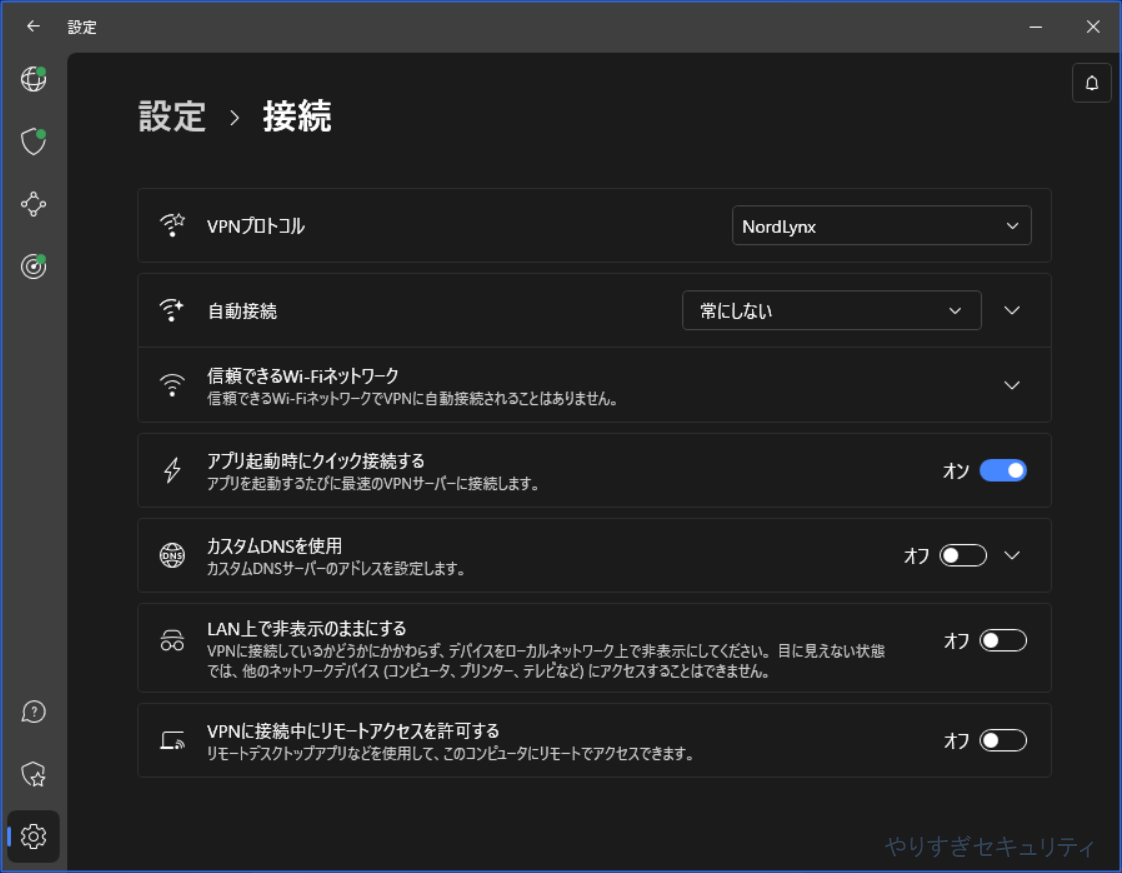Minimize the settings window

coord(1035,26)
